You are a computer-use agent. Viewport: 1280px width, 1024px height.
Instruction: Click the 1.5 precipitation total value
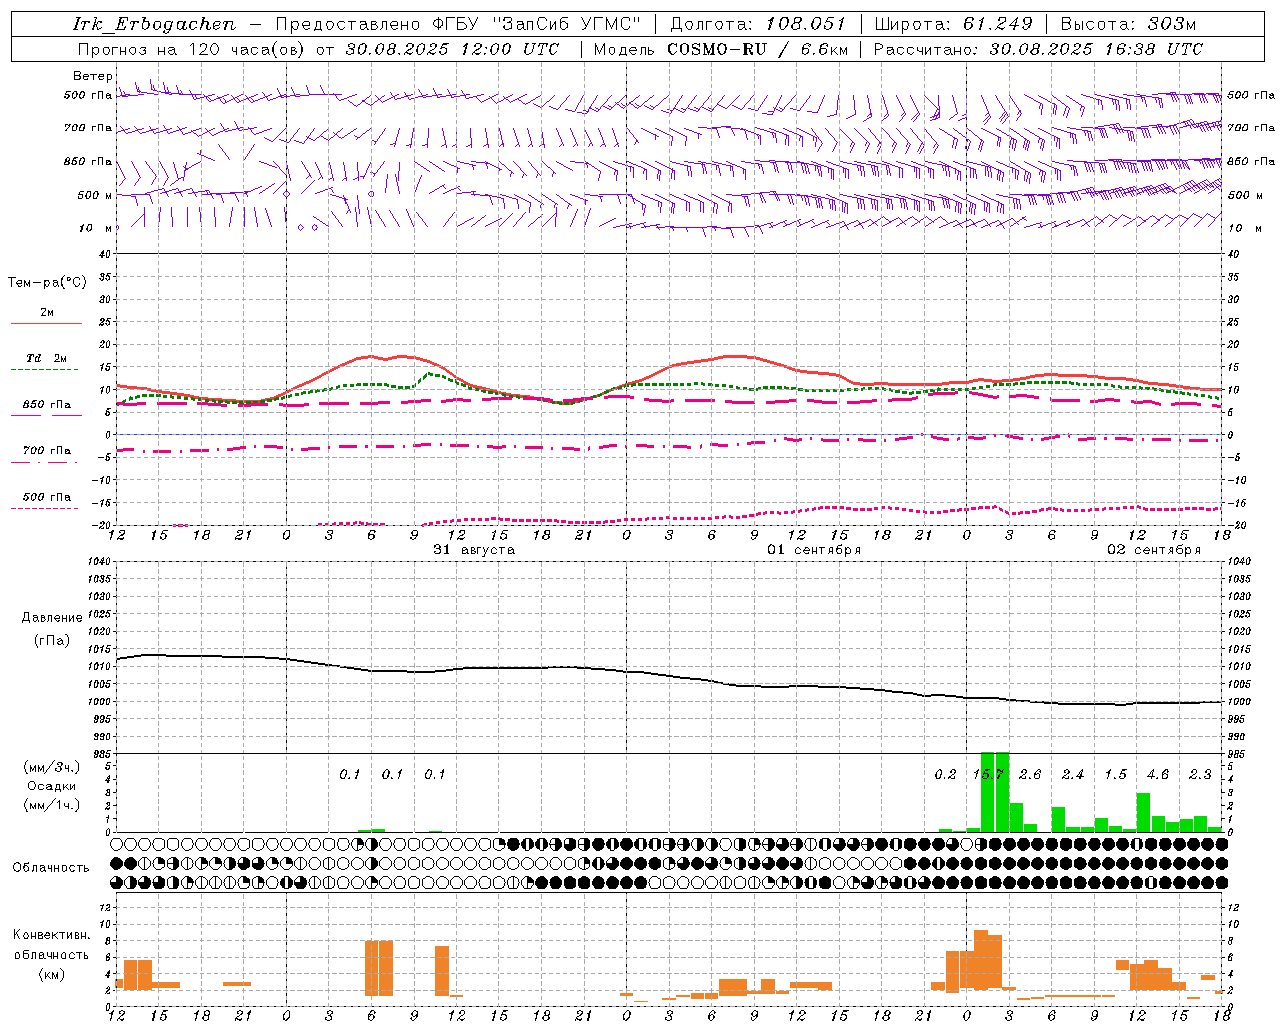coord(1115,775)
